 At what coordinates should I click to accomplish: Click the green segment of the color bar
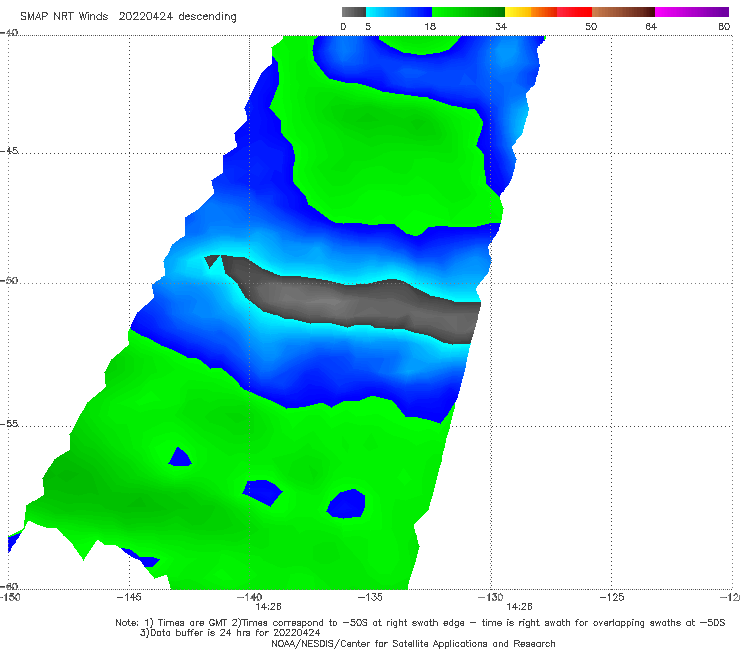tap(468, 12)
